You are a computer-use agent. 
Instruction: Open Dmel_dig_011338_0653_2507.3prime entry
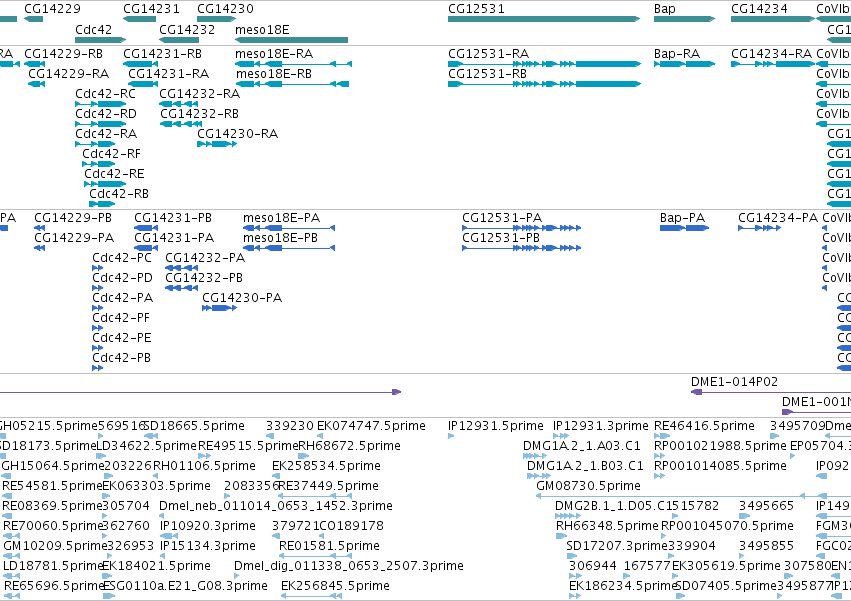[x=348, y=567]
